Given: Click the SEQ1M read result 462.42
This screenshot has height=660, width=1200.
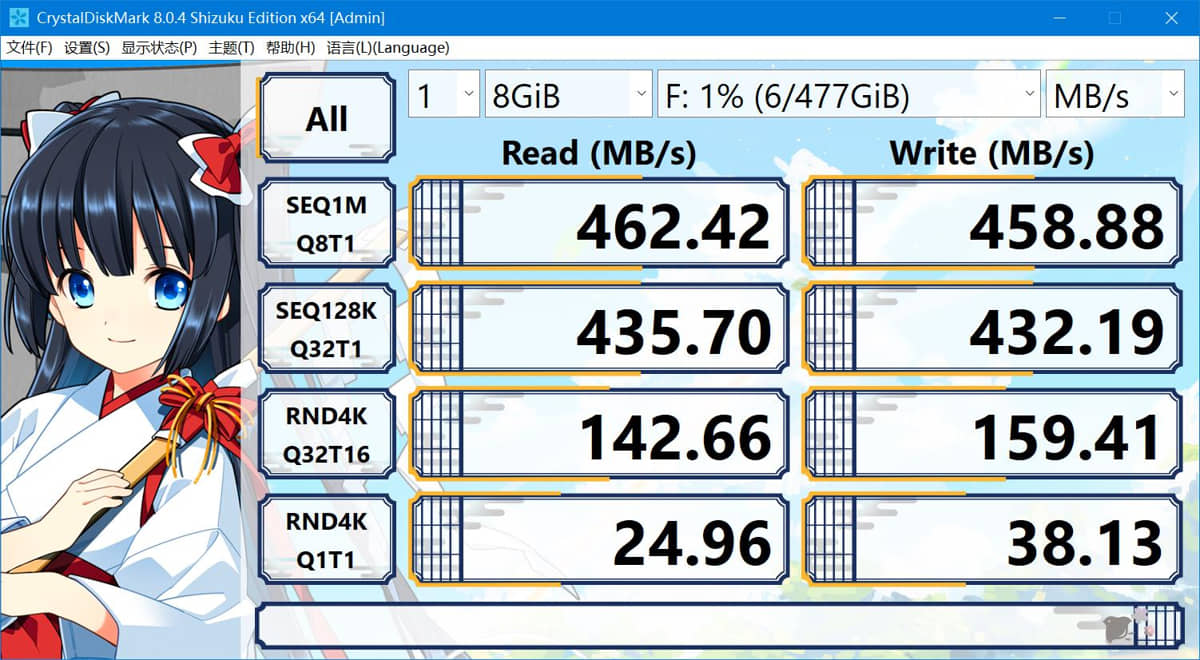Looking at the screenshot, I should pyautogui.click(x=599, y=224).
